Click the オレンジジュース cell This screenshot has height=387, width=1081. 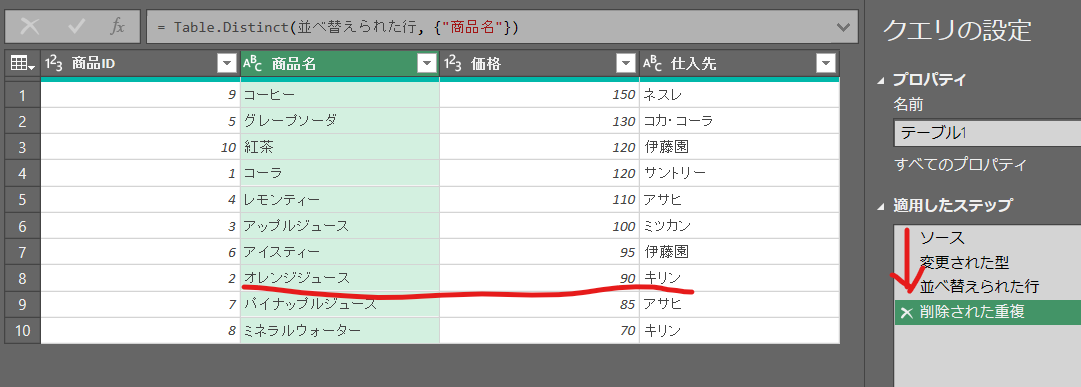pos(340,279)
